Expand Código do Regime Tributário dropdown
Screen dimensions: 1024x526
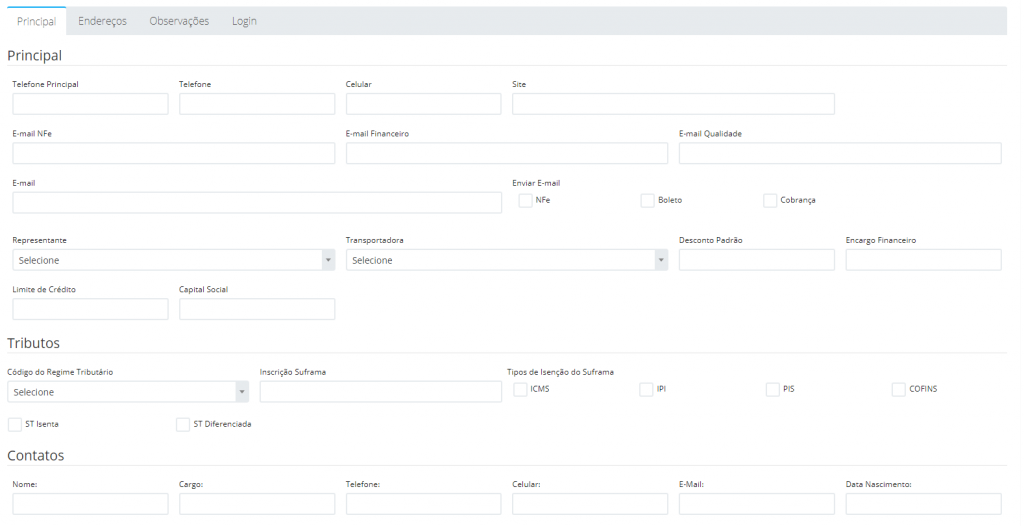(x=128, y=392)
